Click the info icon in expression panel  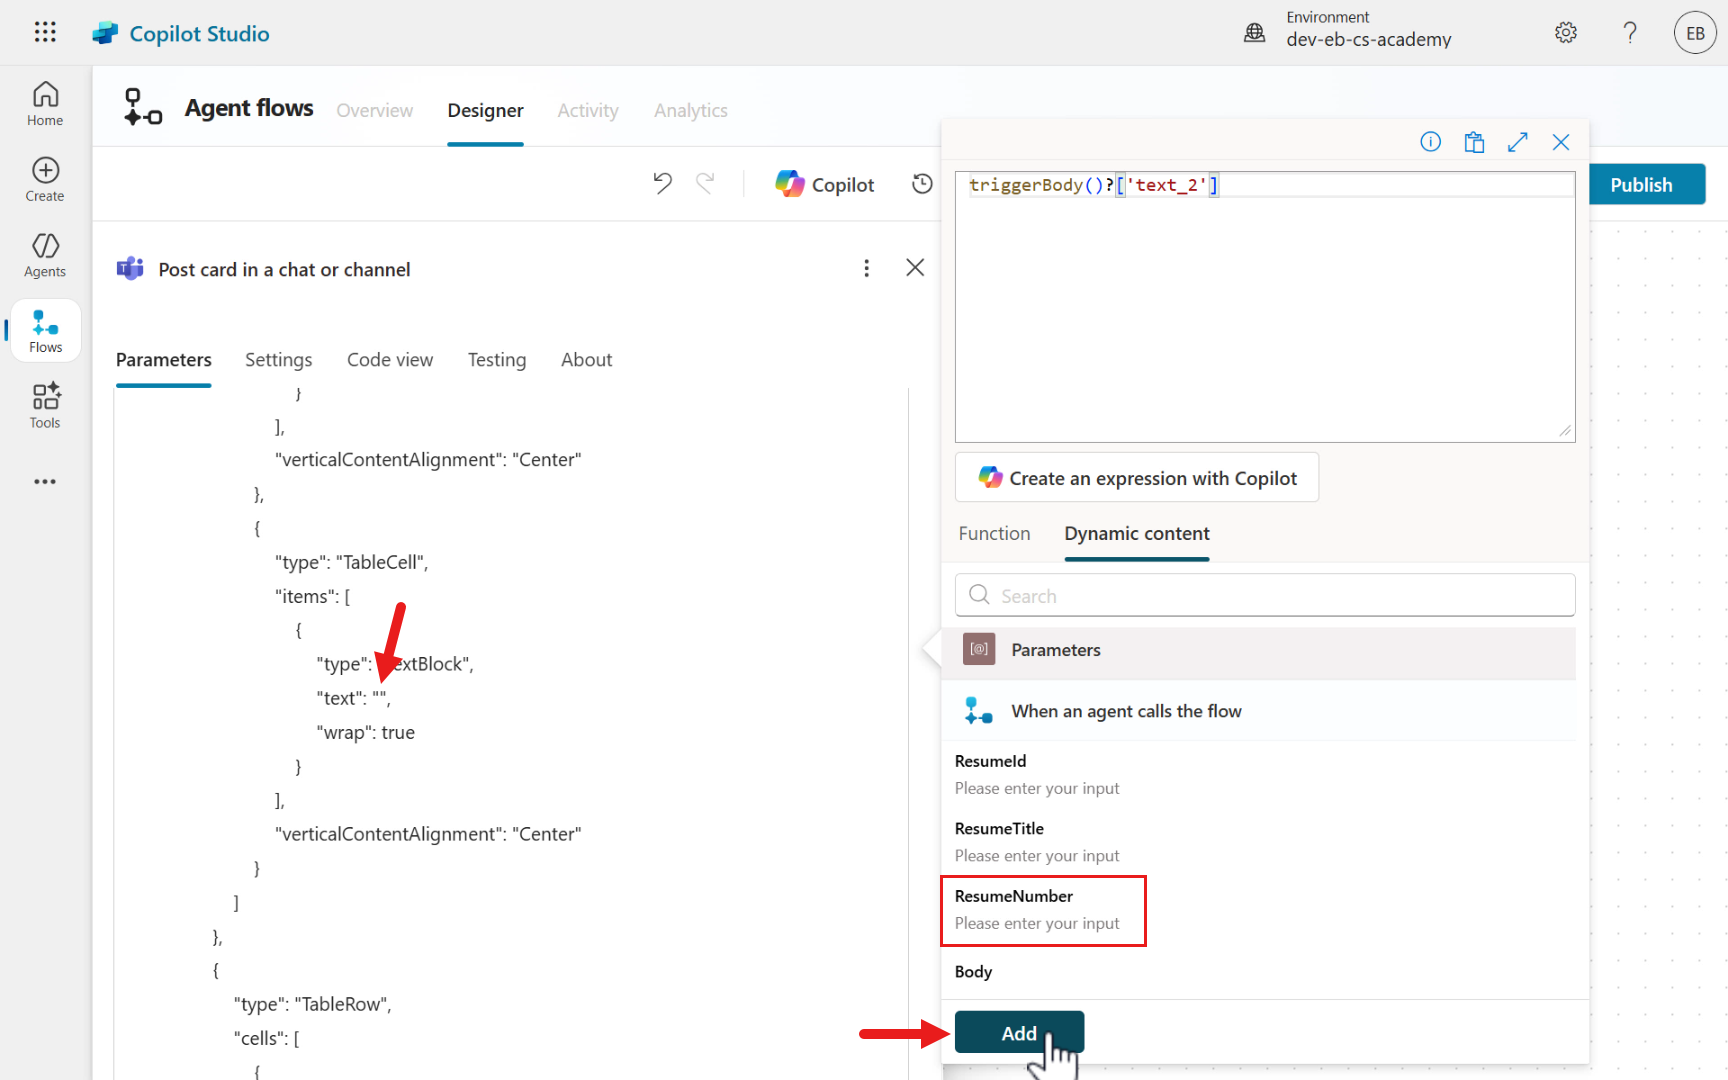click(1430, 142)
